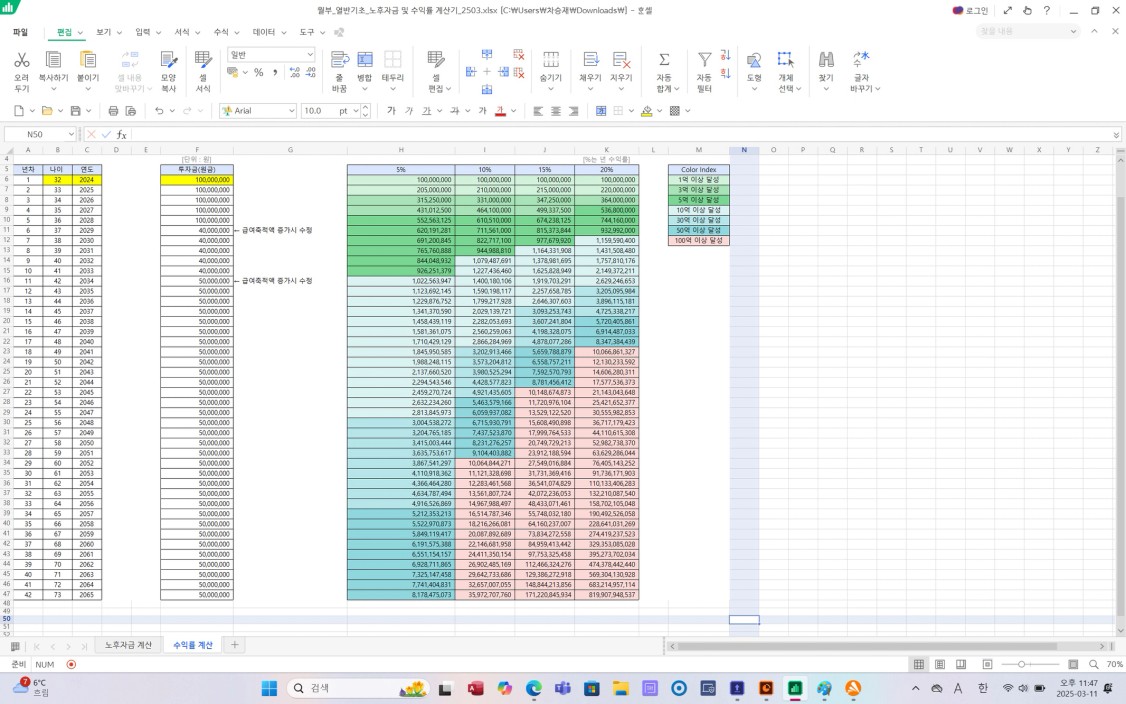Toggle bold 가 formatting
1126x704 pixels.
point(391,111)
